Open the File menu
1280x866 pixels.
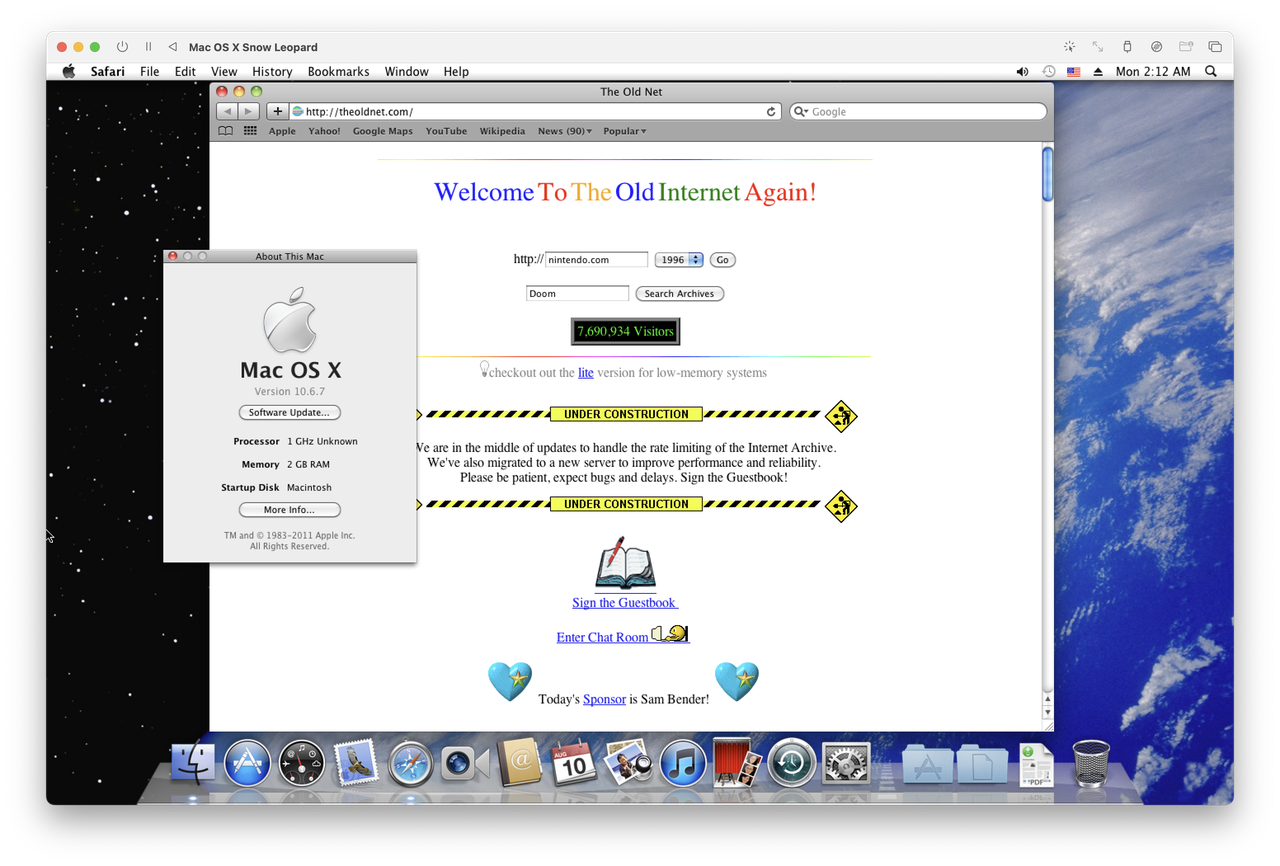point(150,72)
